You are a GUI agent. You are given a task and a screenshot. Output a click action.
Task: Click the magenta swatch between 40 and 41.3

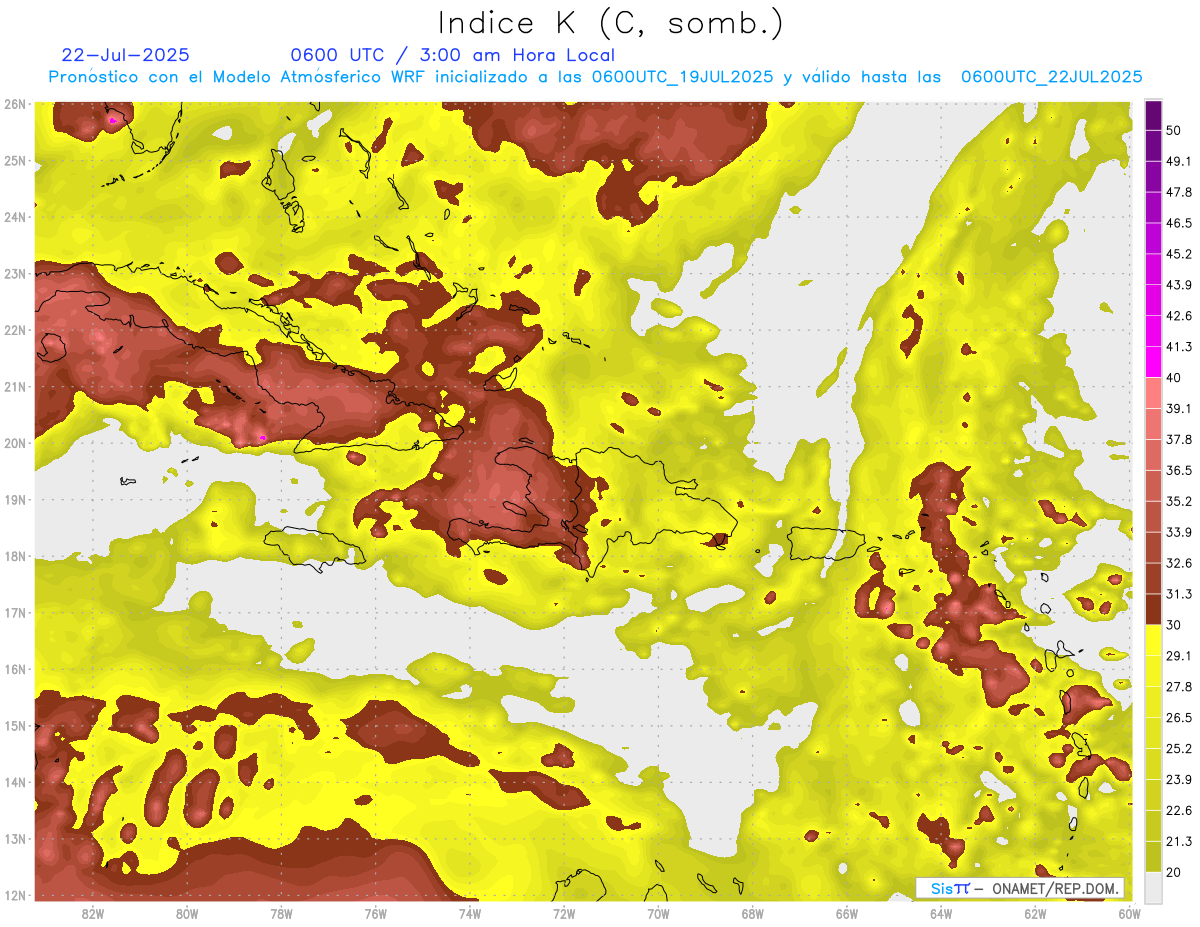click(x=1153, y=362)
